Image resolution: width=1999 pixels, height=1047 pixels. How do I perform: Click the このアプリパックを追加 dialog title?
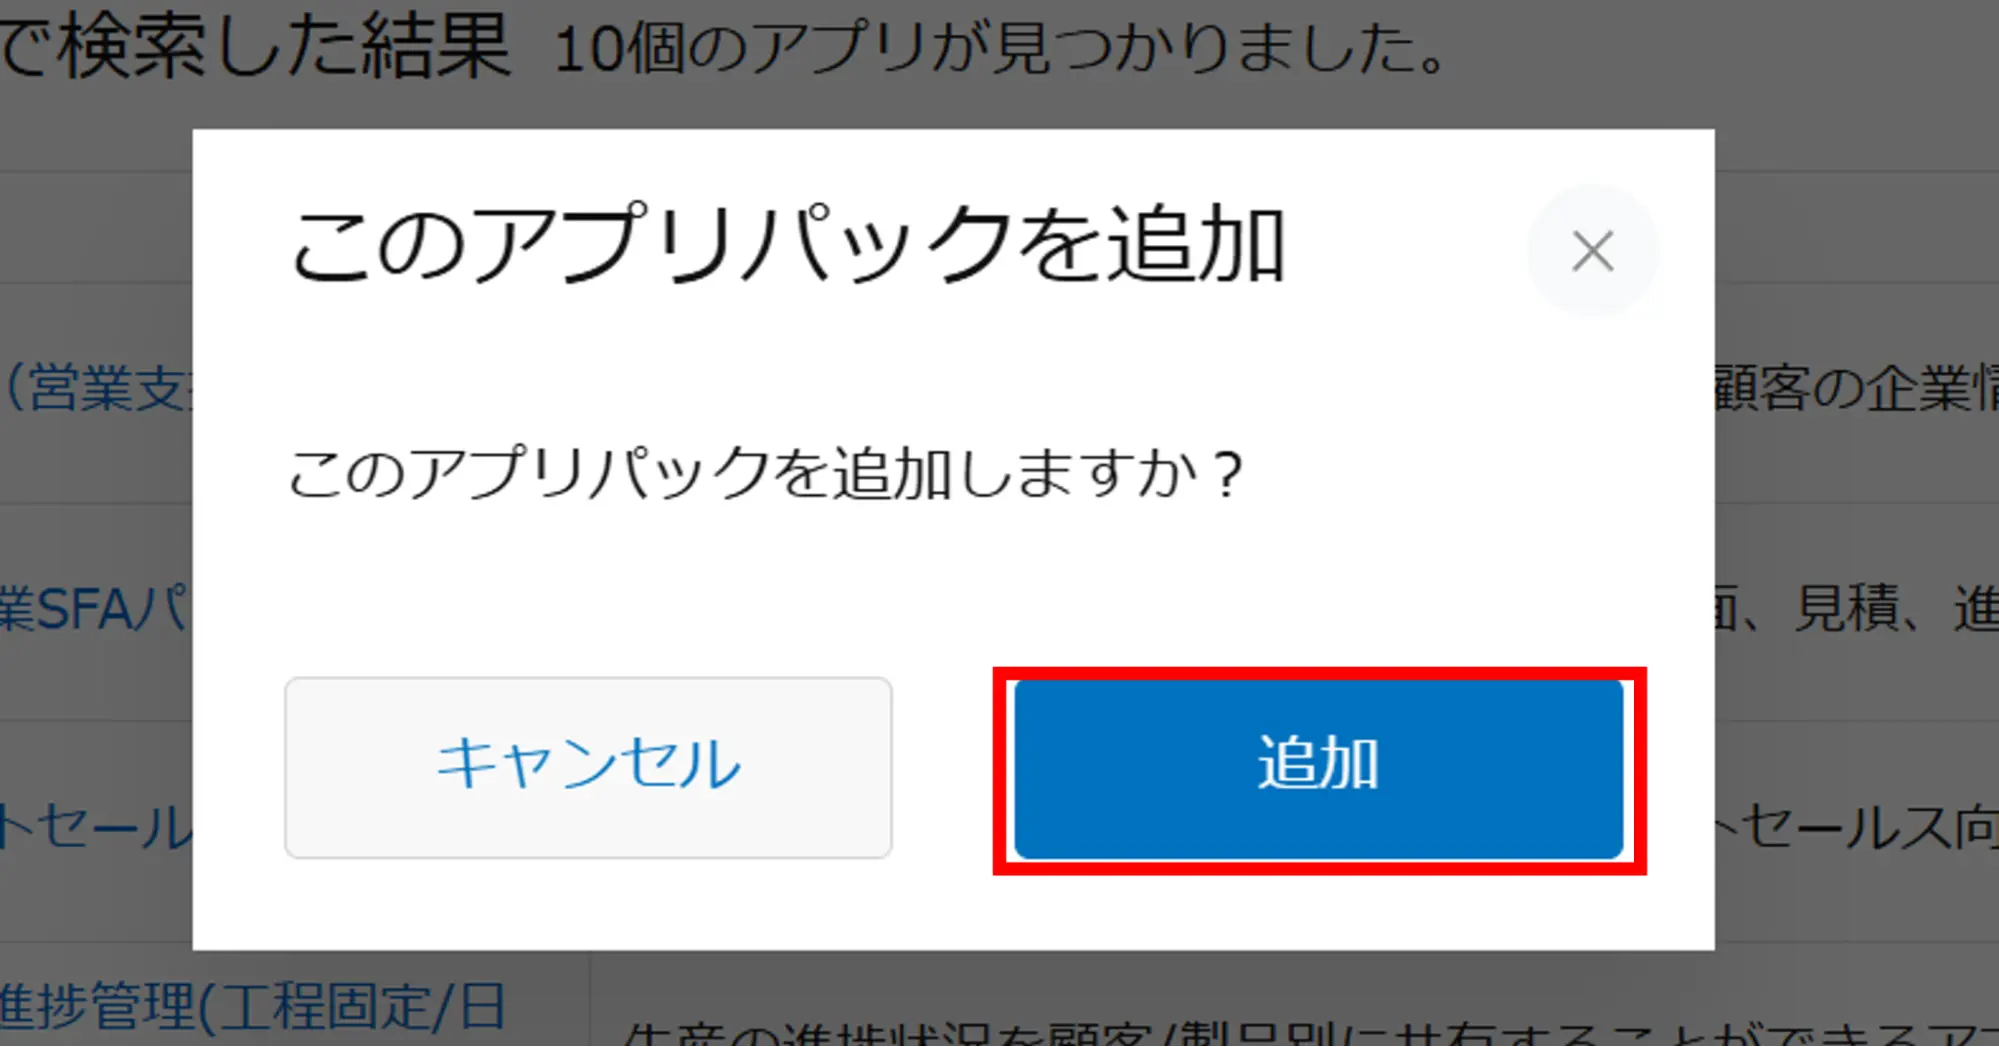pos(787,244)
